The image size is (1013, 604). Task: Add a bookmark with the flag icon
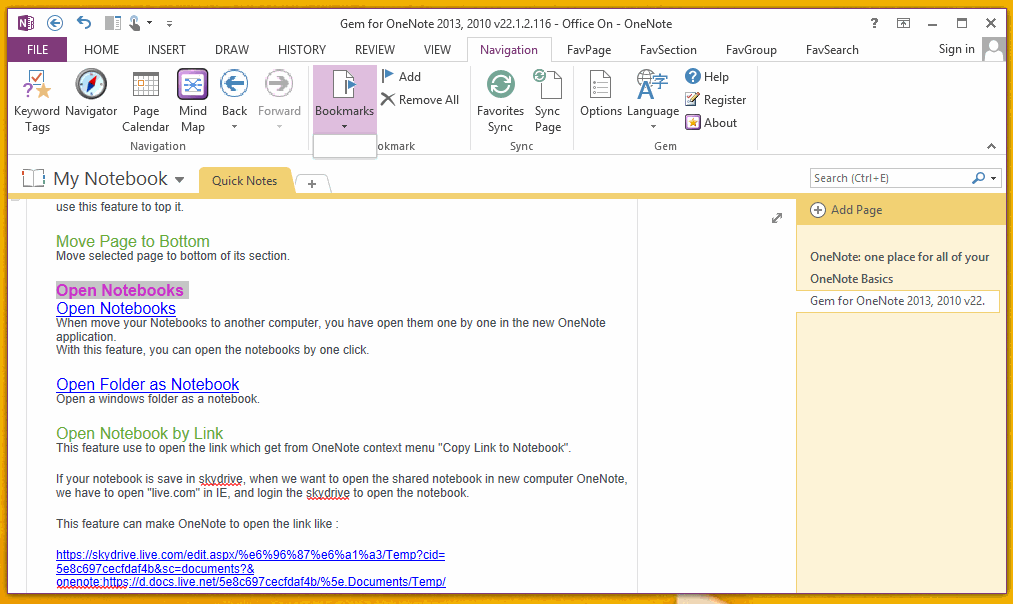(x=401, y=76)
